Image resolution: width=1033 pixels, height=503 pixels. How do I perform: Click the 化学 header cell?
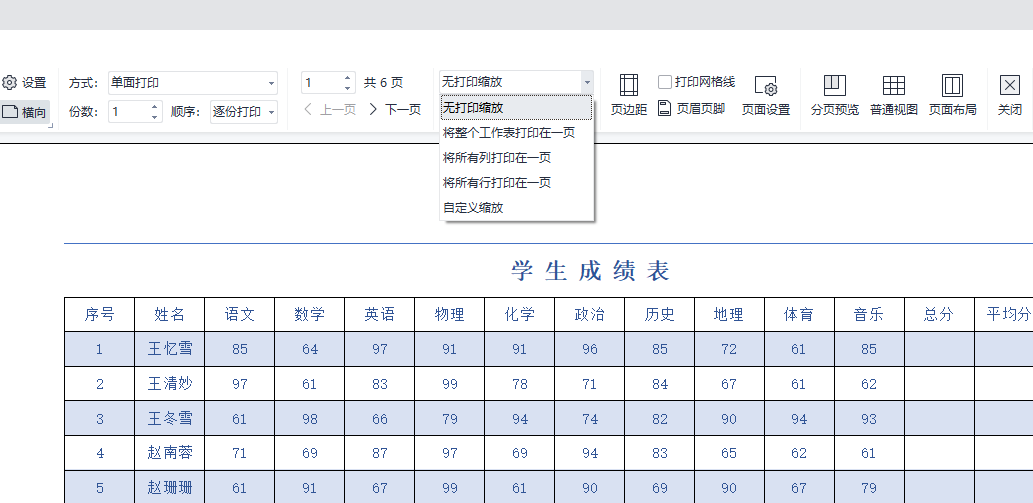click(520, 315)
